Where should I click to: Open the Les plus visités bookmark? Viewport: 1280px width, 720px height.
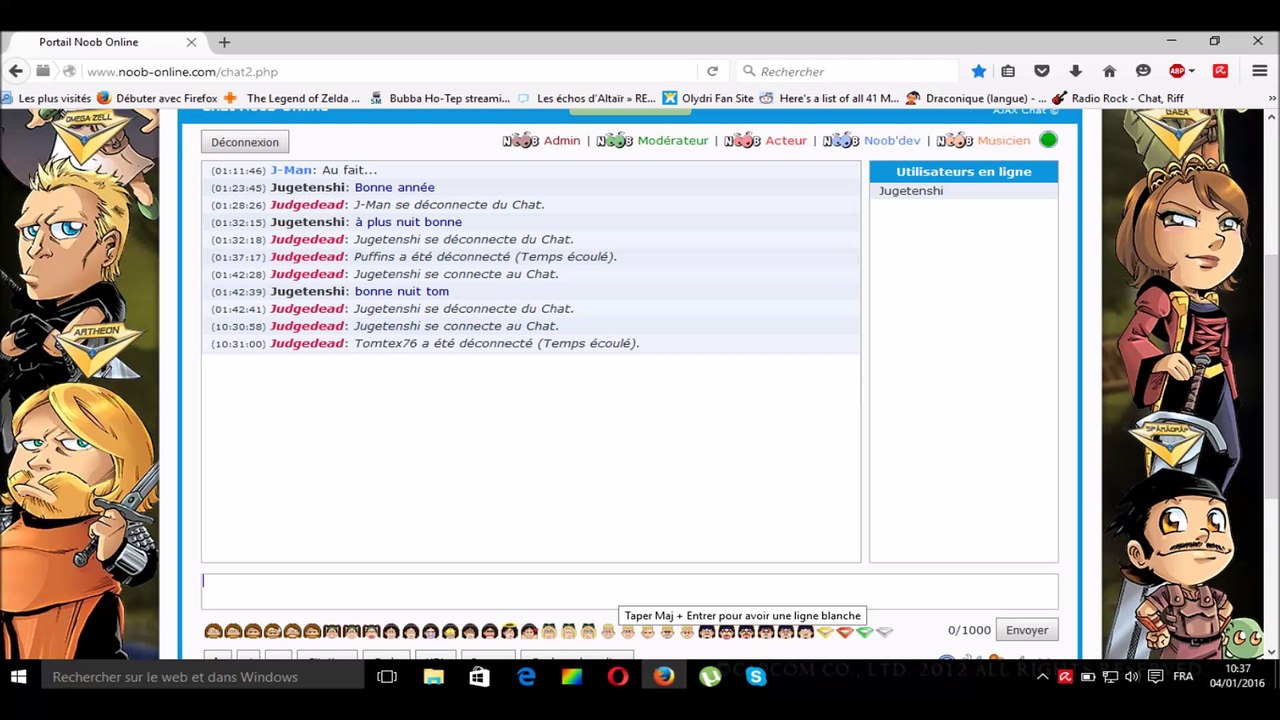pyautogui.click(x=46, y=98)
